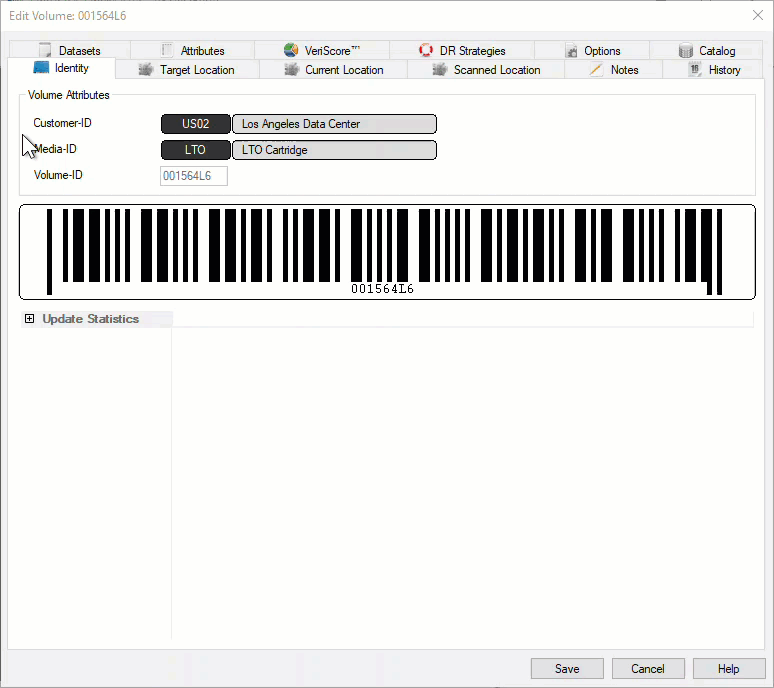Cancel editing the volume
Viewport: 774px width, 688px height.
pos(648,669)
